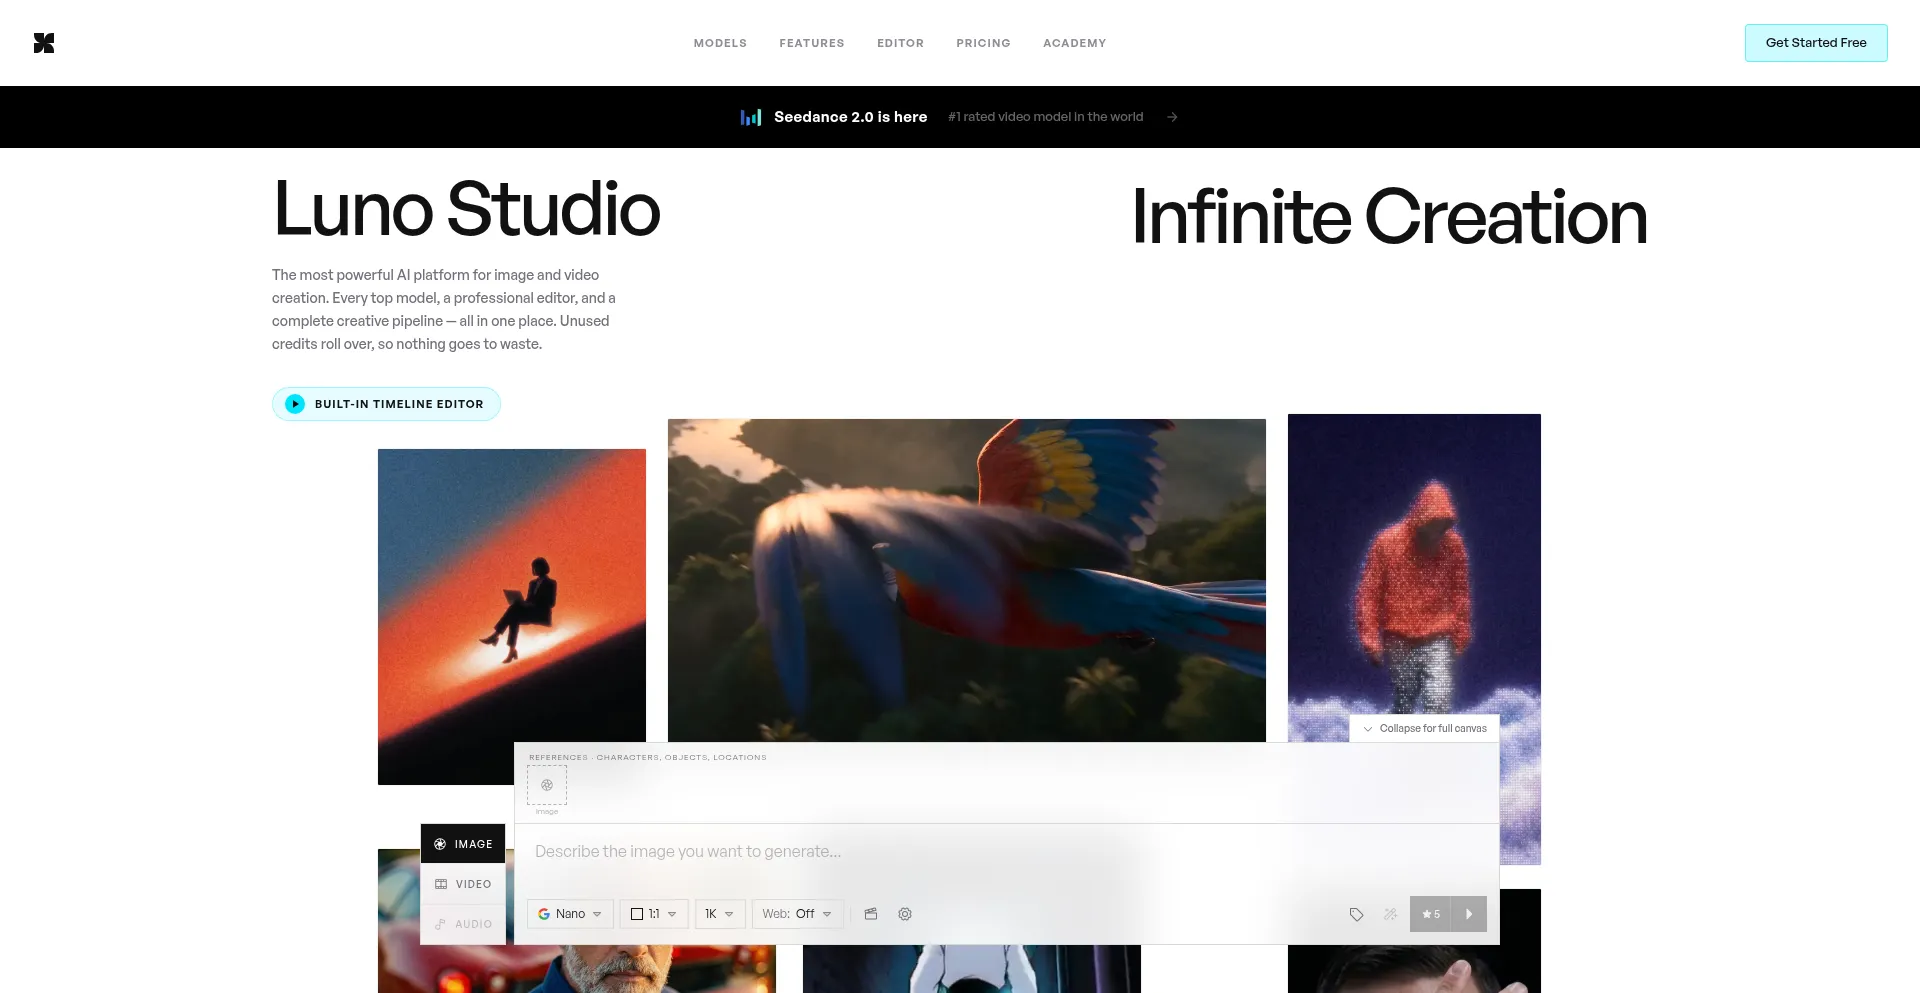Collapse for full canvas
Screen dimensions: 1920x993
click(x=1425, y=728)
